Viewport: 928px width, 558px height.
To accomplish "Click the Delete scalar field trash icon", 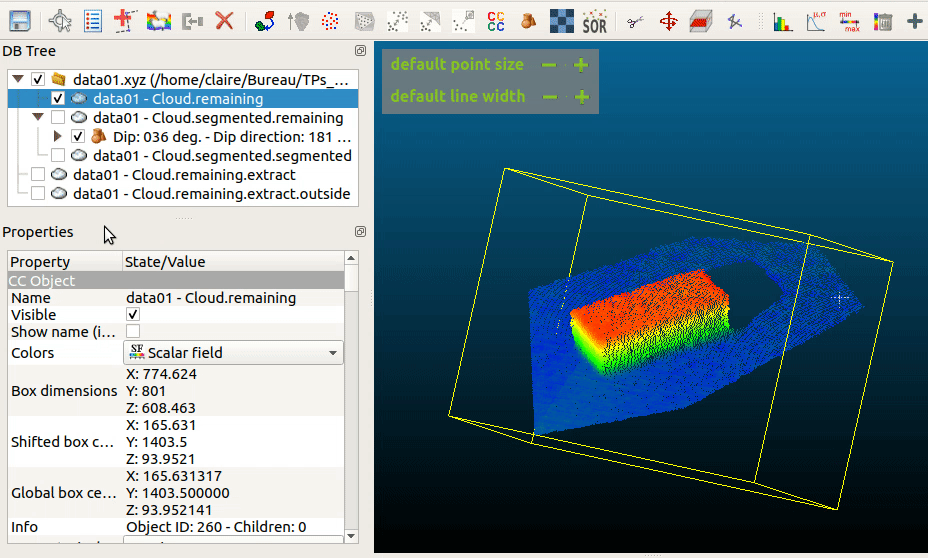I will 882,22.
